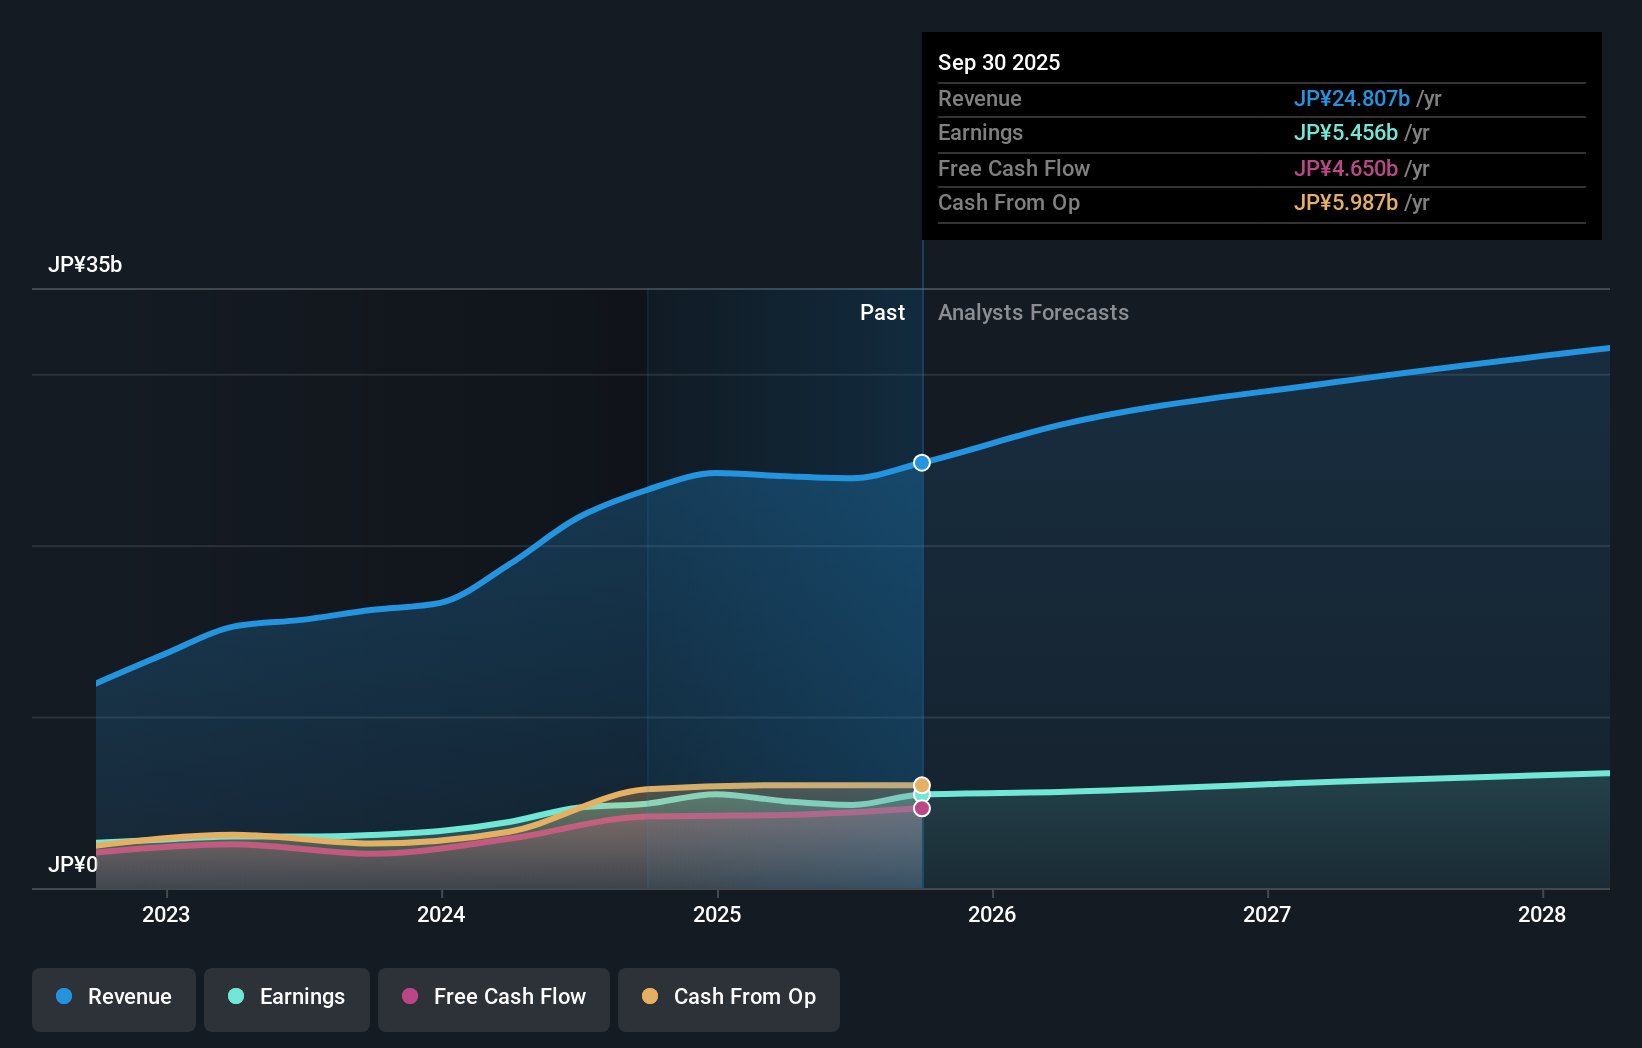Hide the Earnings series

(287, 997)
